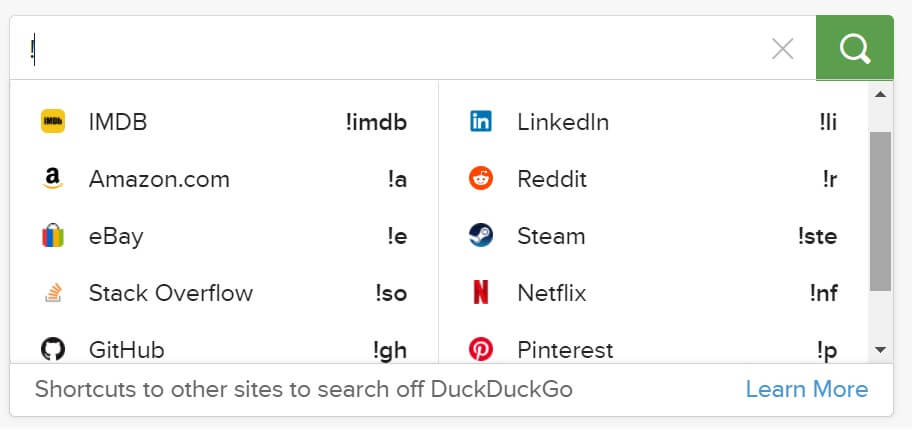
Task: Focus the search input field
Action: [x=396, y=48]
